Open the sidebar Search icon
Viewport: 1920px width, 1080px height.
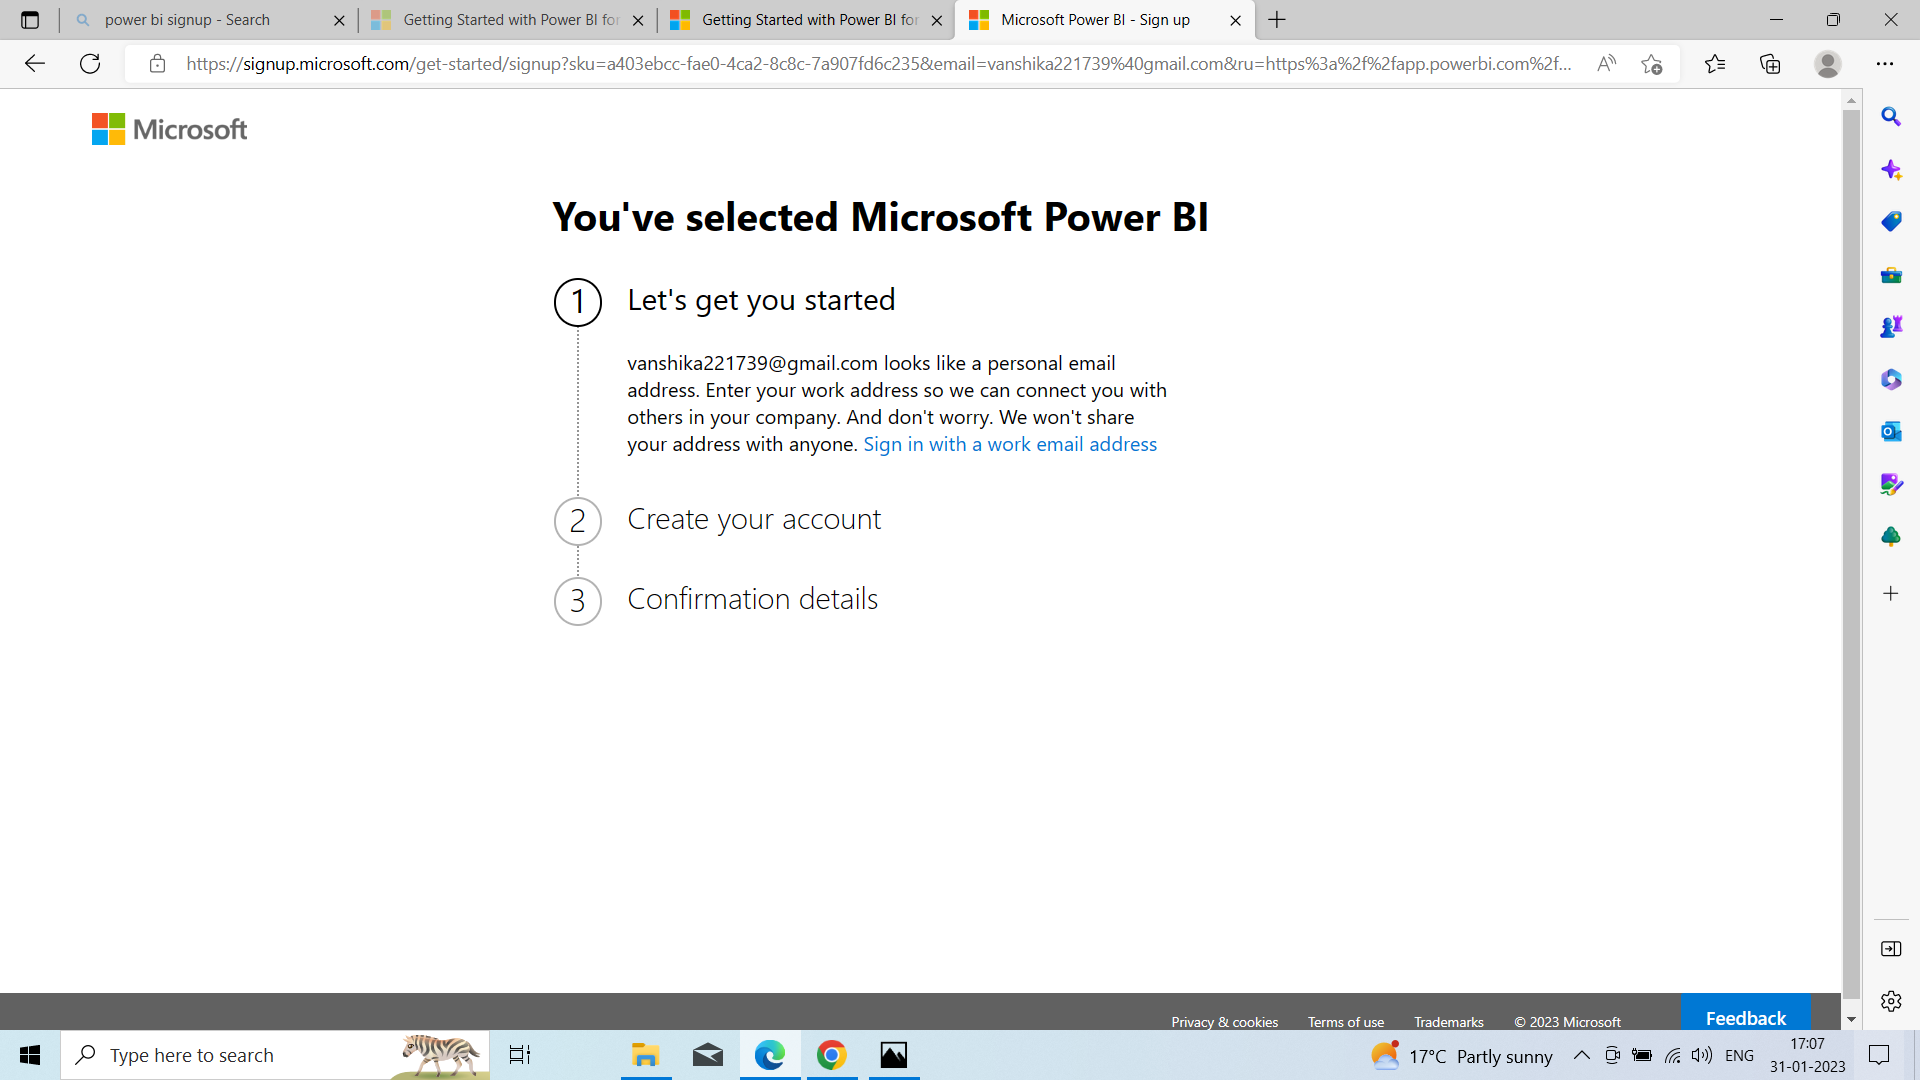tap(1891, 117)
